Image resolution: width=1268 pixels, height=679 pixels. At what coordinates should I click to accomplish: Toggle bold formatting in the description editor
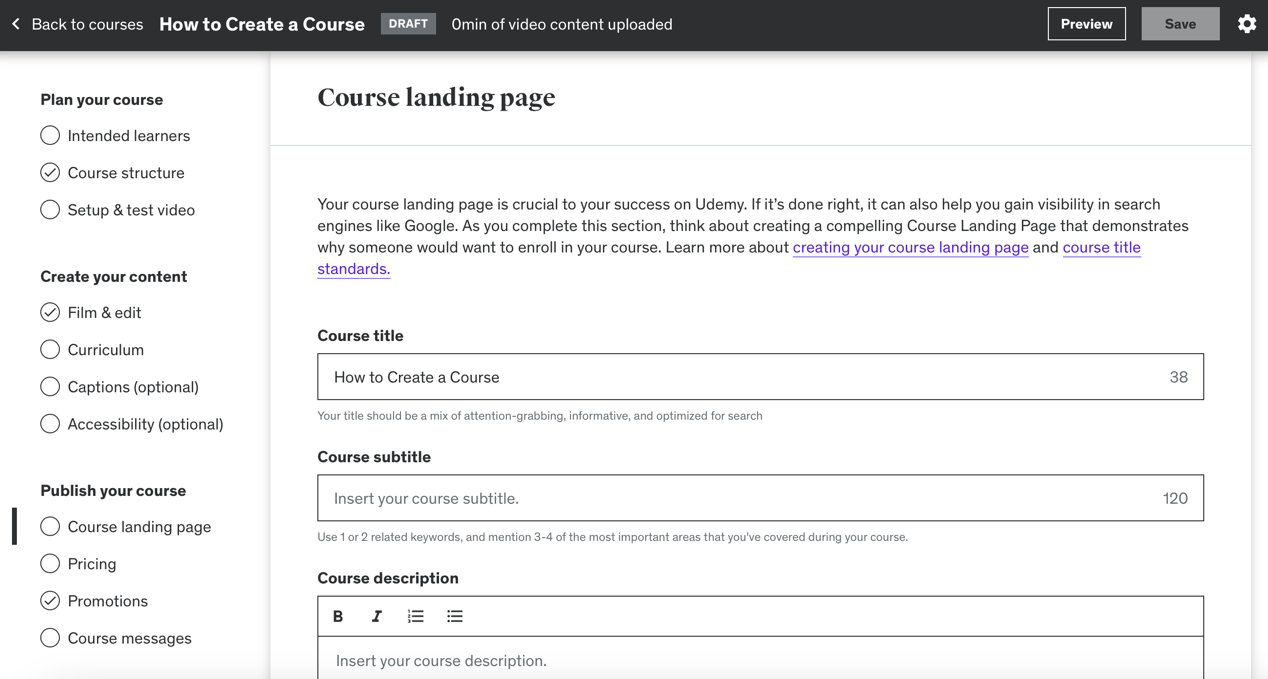point(338,616)
